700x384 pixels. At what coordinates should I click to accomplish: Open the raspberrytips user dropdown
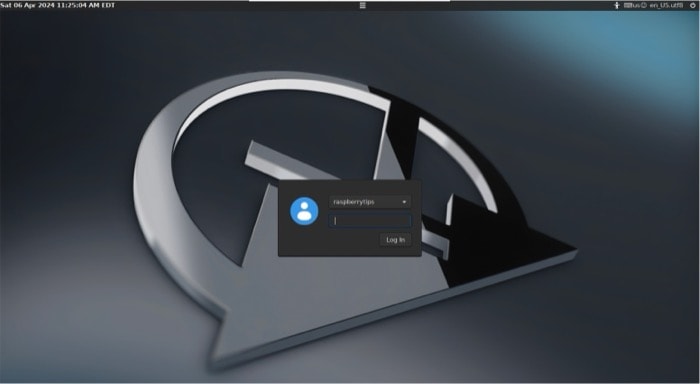click(x=370, y=202)
